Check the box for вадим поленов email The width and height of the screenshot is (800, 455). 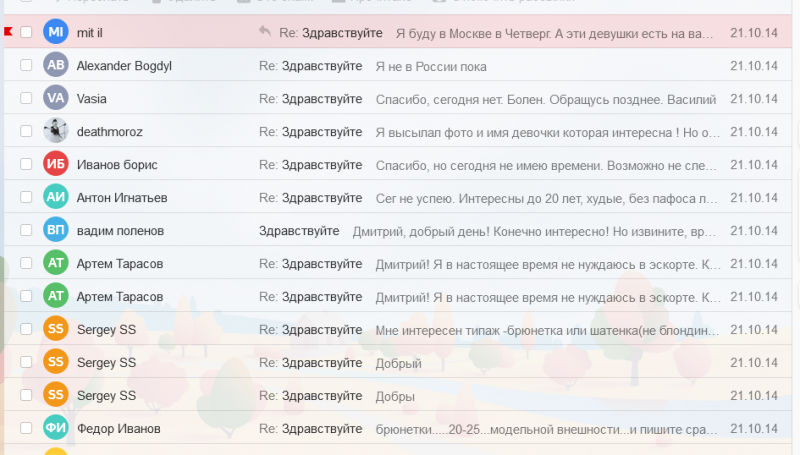[26, 230]
